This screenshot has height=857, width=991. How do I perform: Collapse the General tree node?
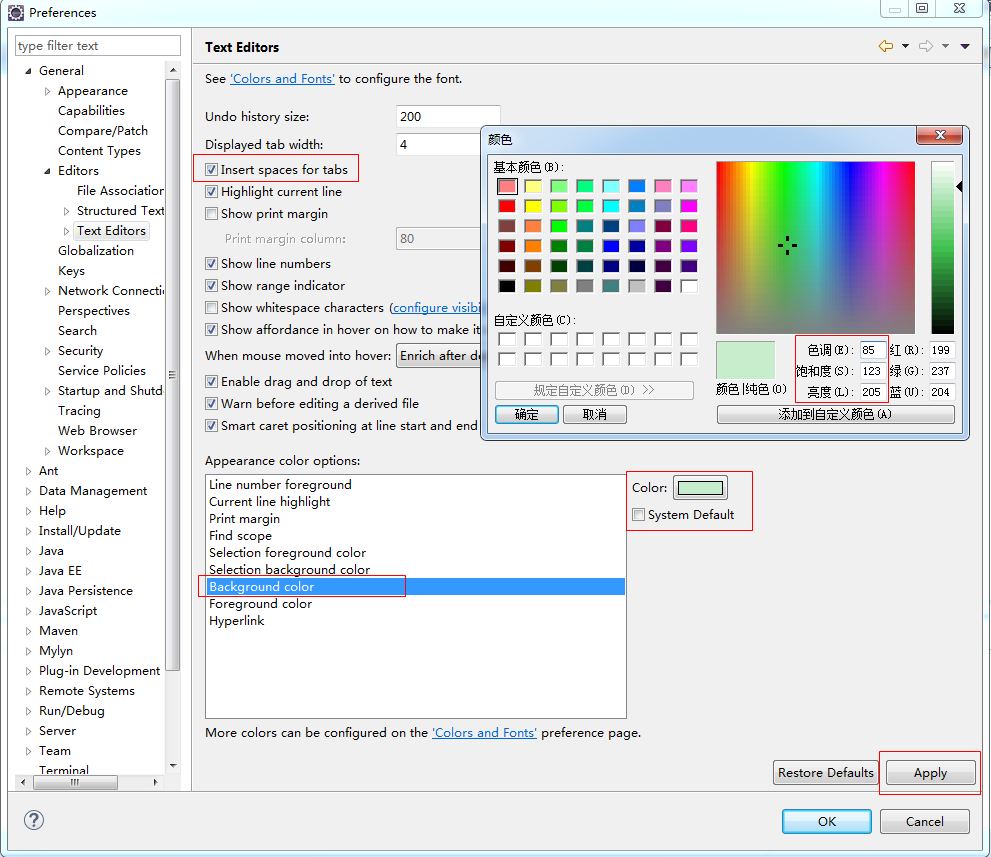pyautogui.click(x=28, y=71)
